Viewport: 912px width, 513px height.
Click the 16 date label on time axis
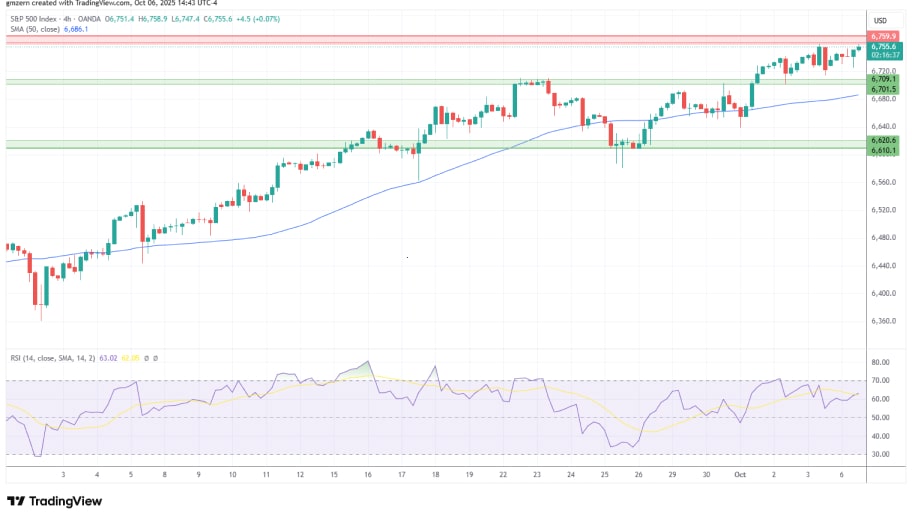(x=367, y=475)
